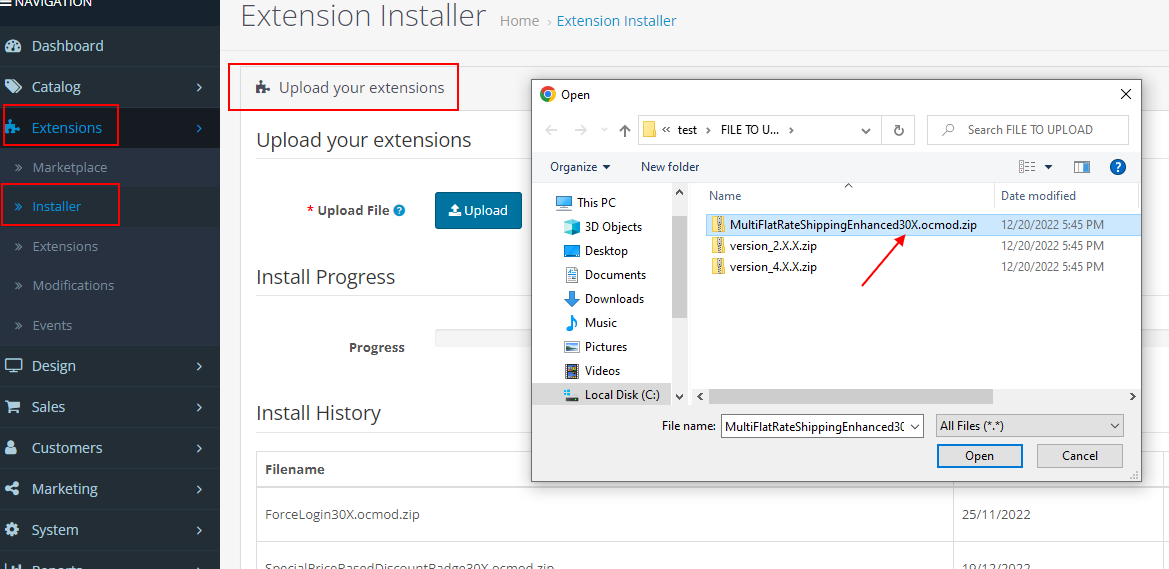Open the Dashboard gauge icon
The image size is (1169, 569).
click(13, 46)
